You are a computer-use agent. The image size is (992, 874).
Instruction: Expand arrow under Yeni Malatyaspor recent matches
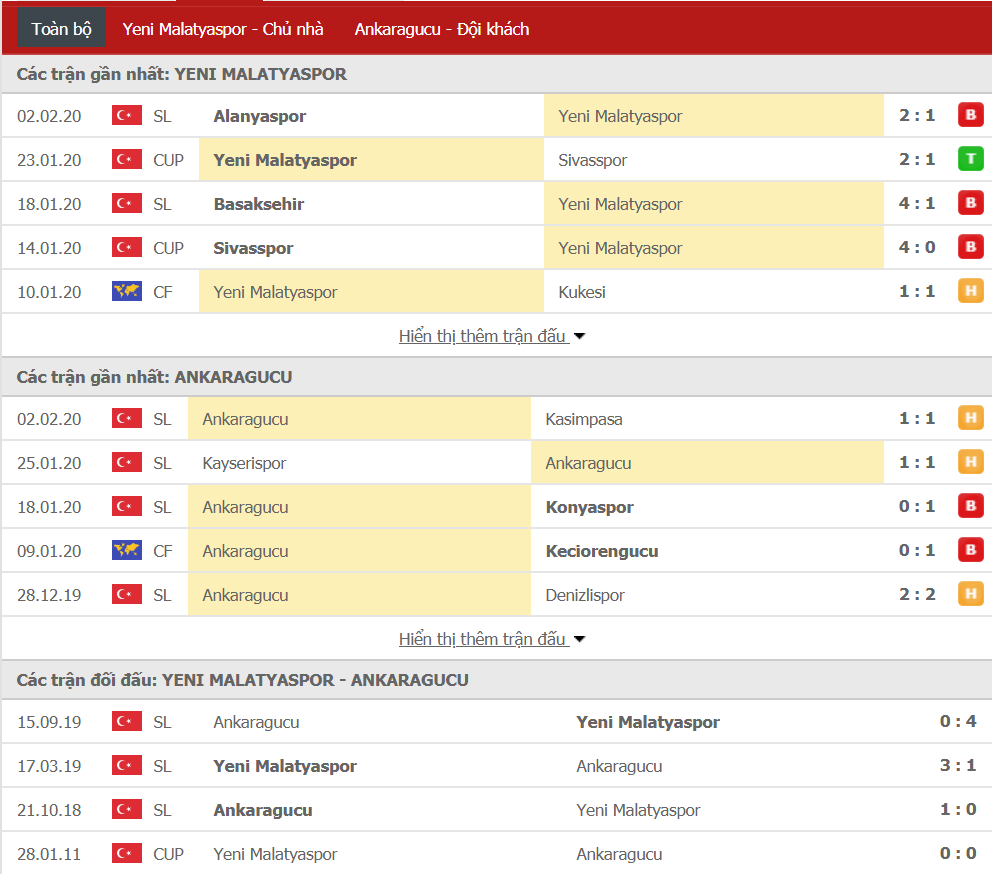tap(579, 337)
